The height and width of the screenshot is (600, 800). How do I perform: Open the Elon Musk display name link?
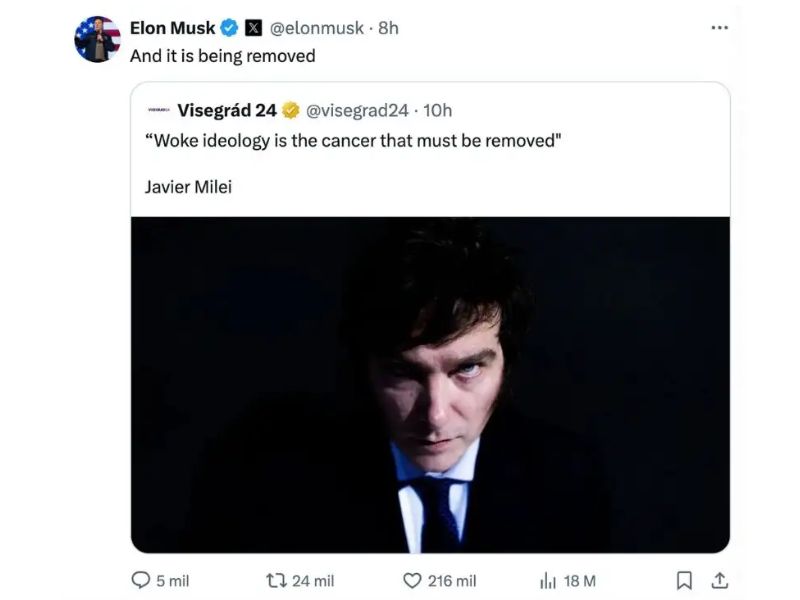click(172, 28)
